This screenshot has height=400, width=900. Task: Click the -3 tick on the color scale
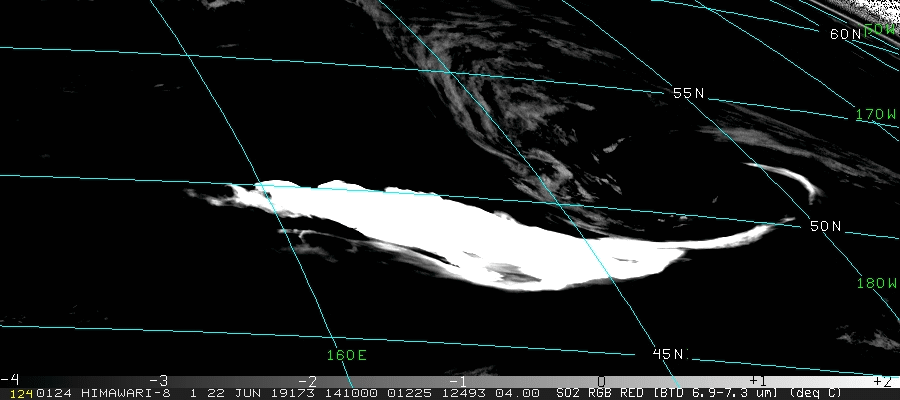coord(157,380)
